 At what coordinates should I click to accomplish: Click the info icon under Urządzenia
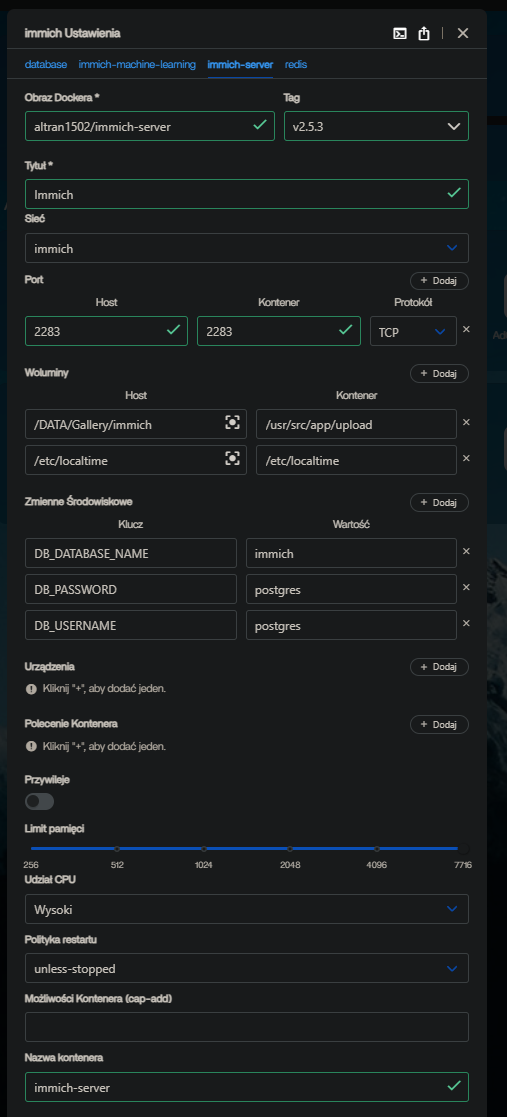[31, 690]
